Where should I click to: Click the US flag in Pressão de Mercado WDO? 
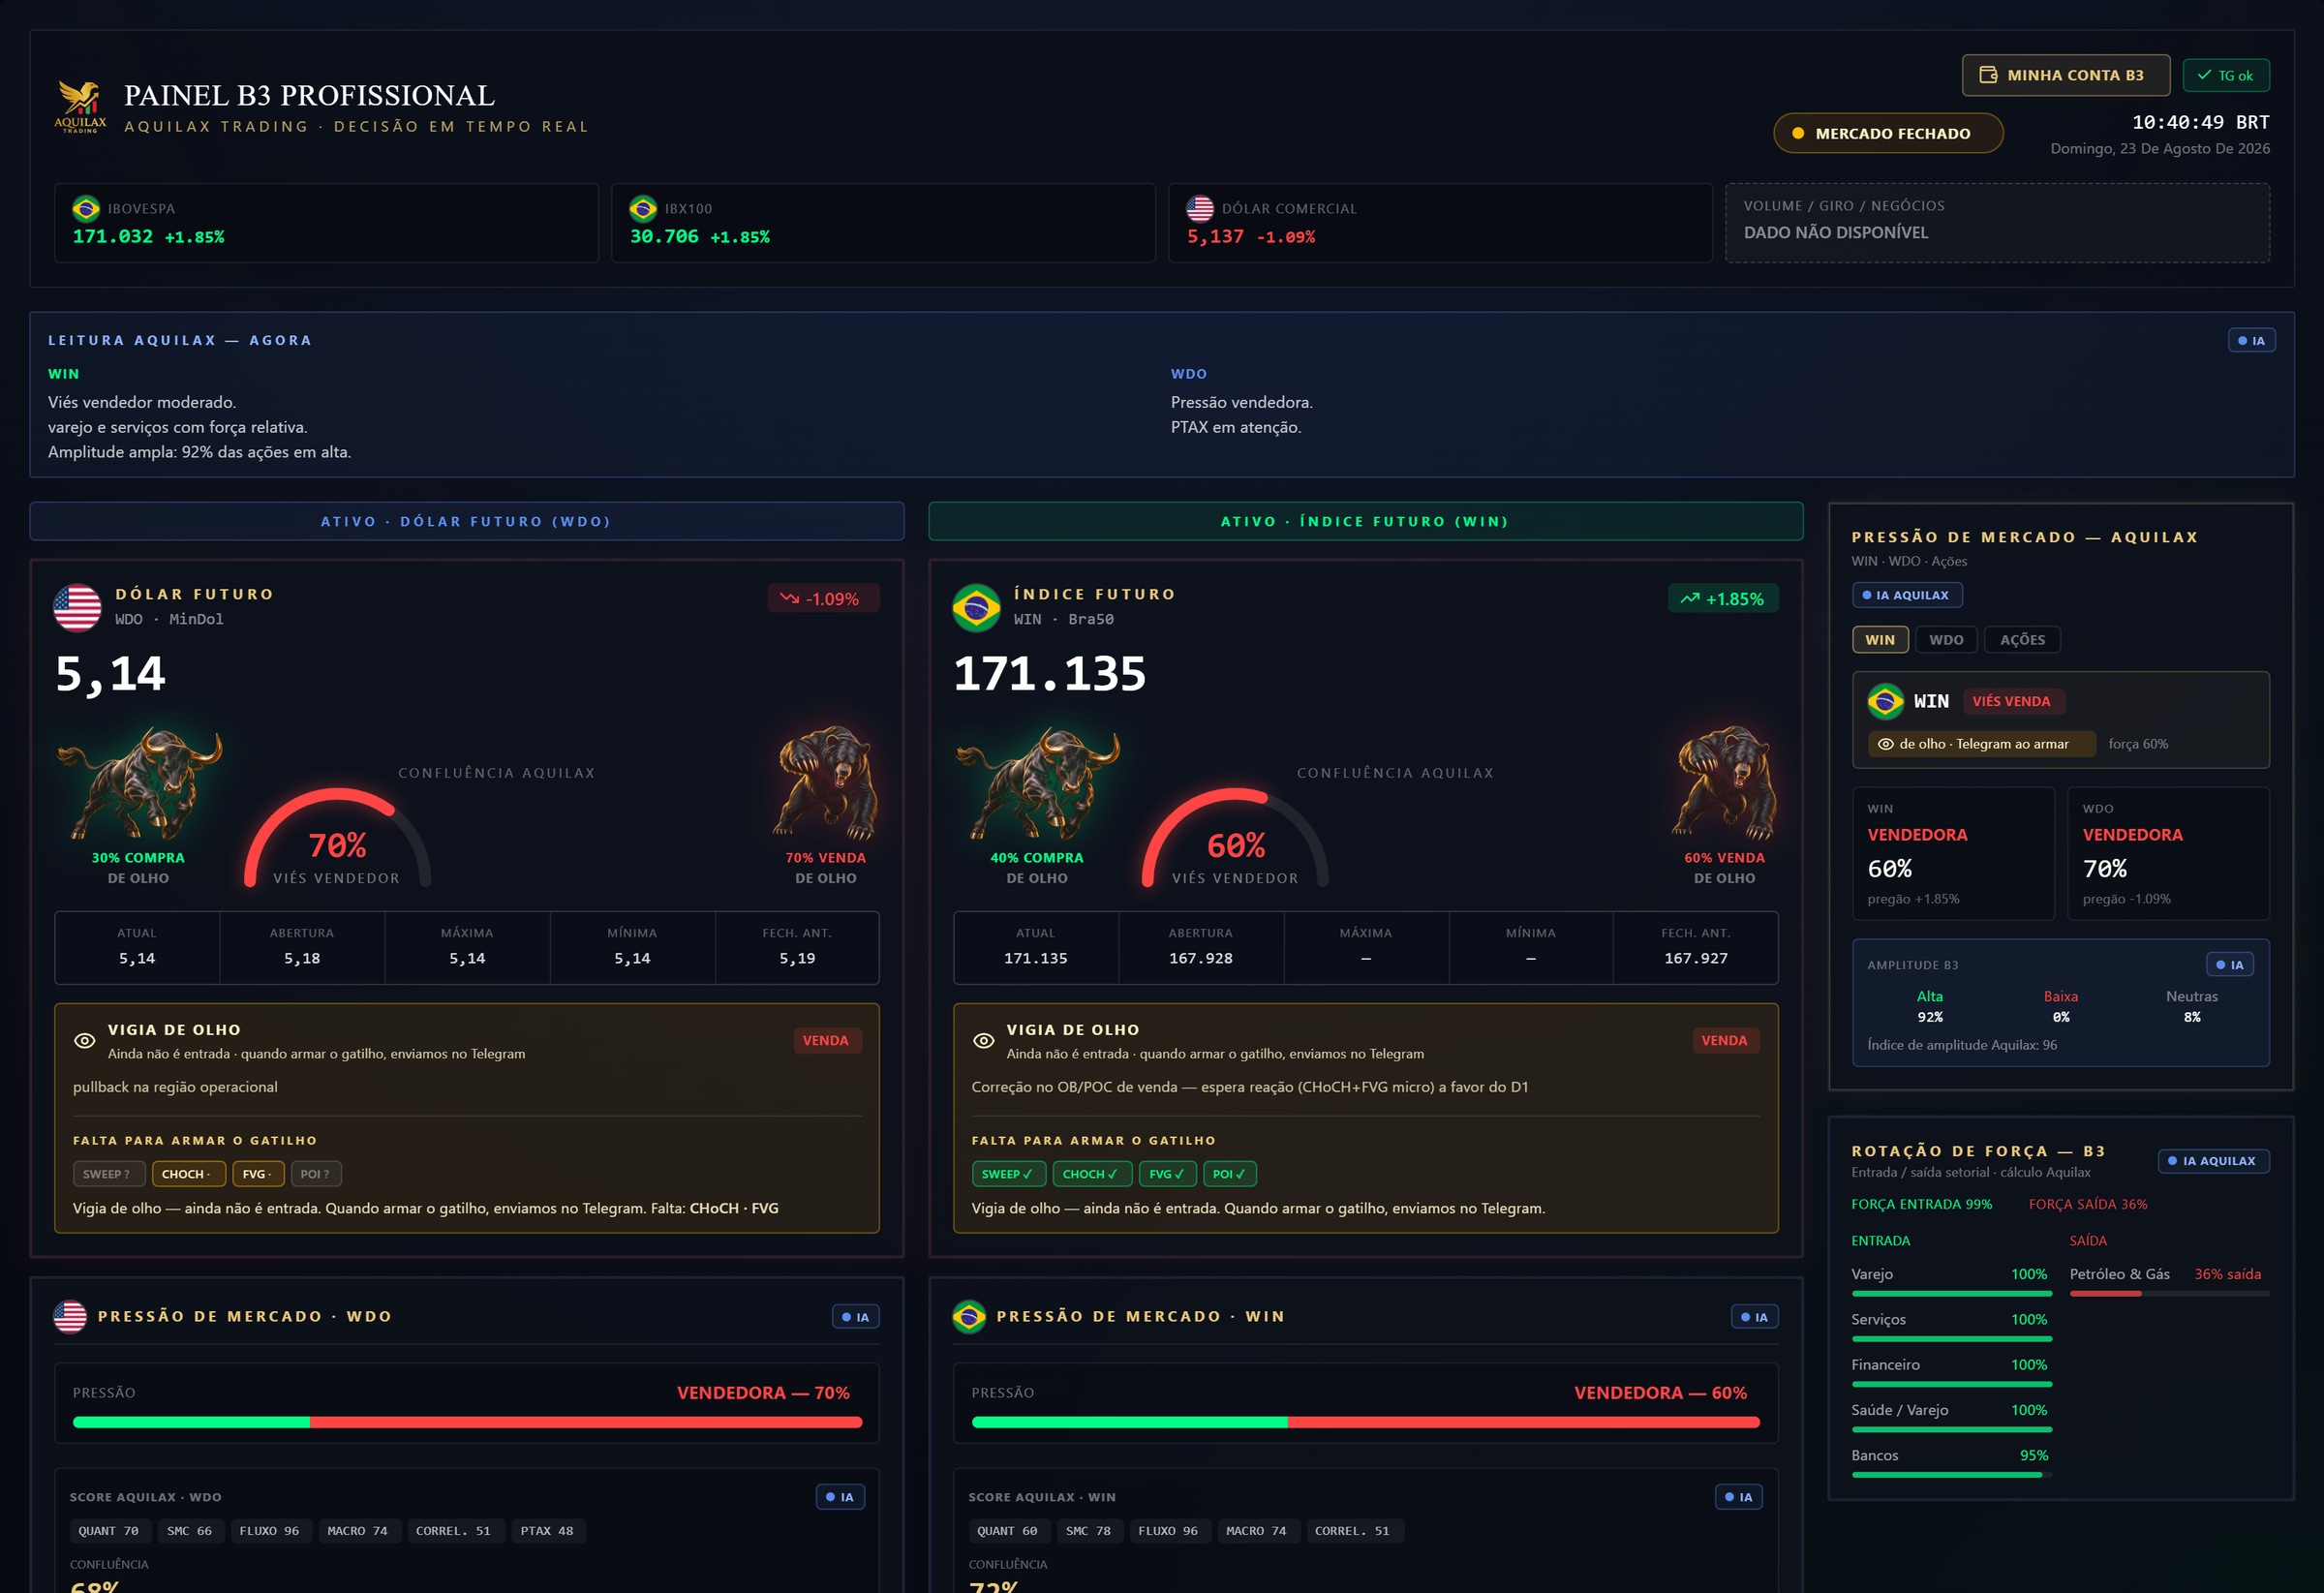[x=69, y=1316]
